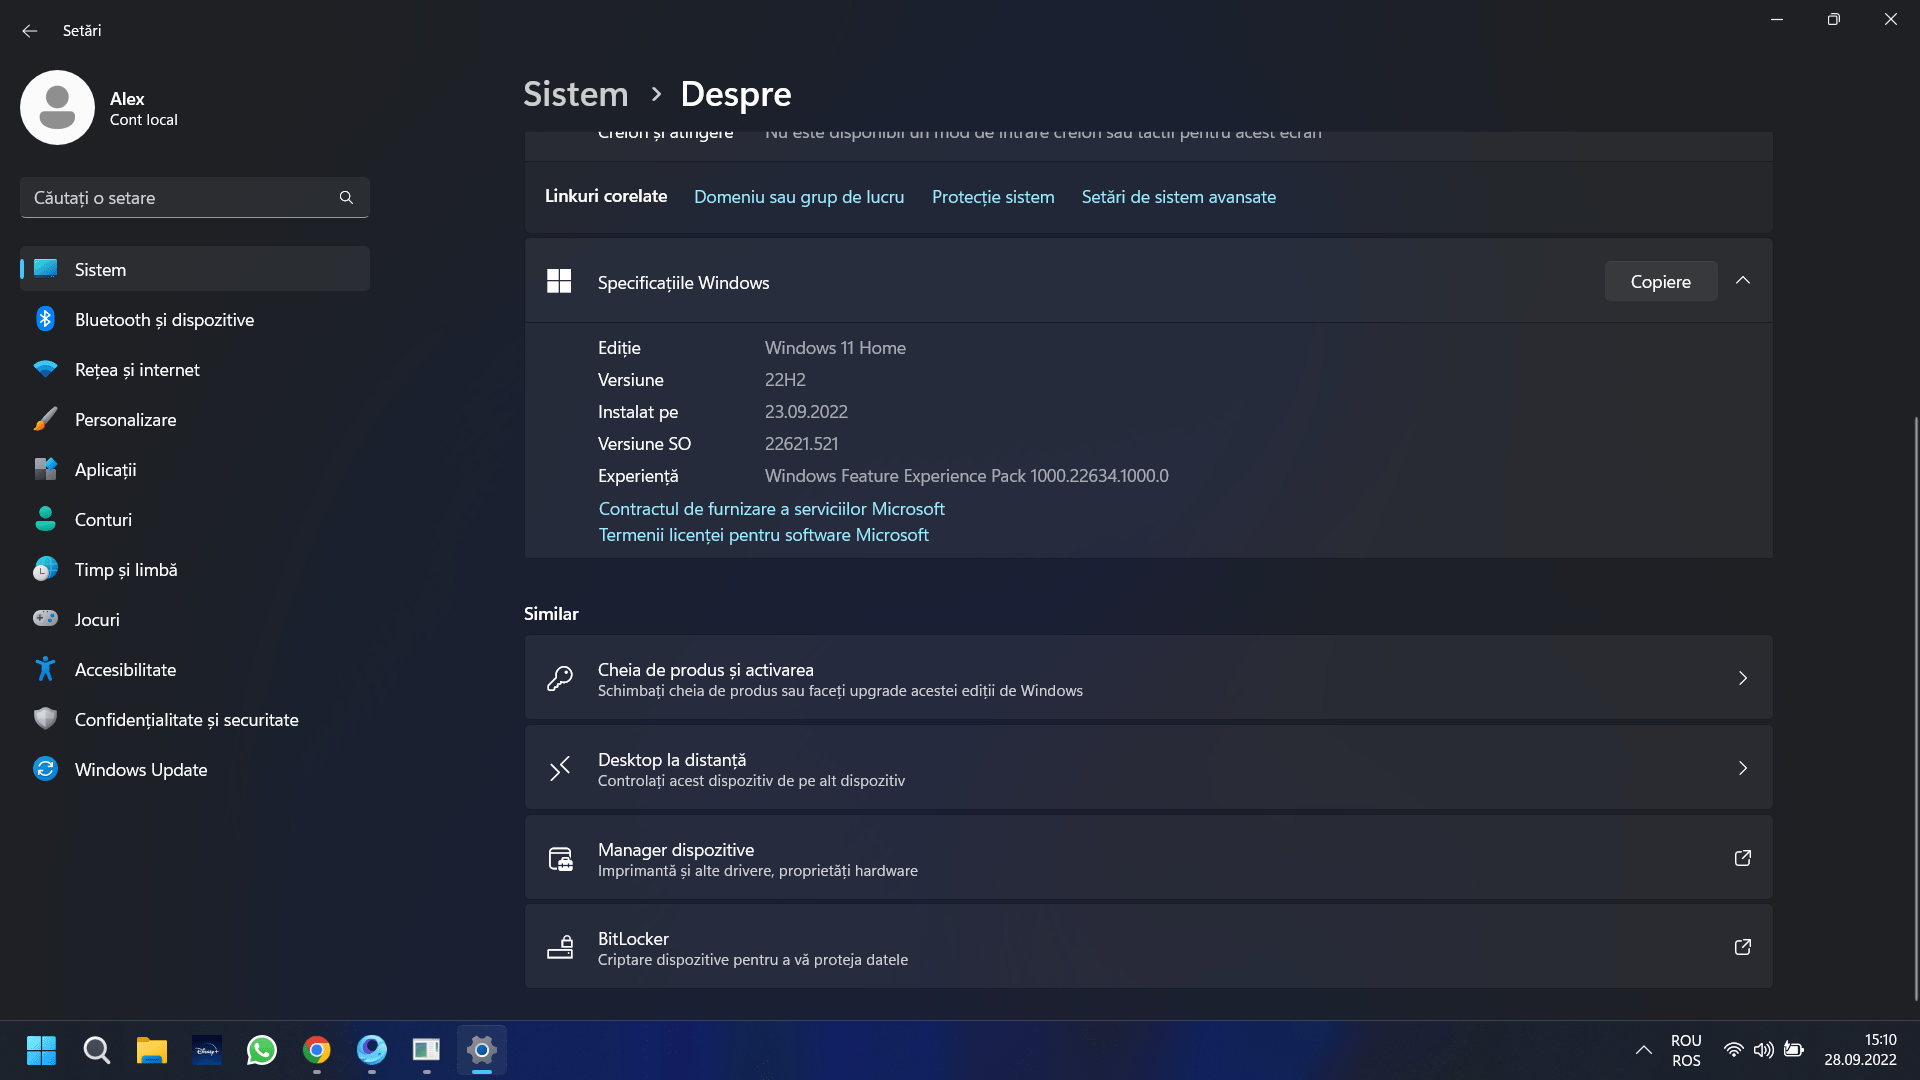The image size is (1920, 1080).
Task: Open the battery status tray icon
Action: pos(1794,1050)
